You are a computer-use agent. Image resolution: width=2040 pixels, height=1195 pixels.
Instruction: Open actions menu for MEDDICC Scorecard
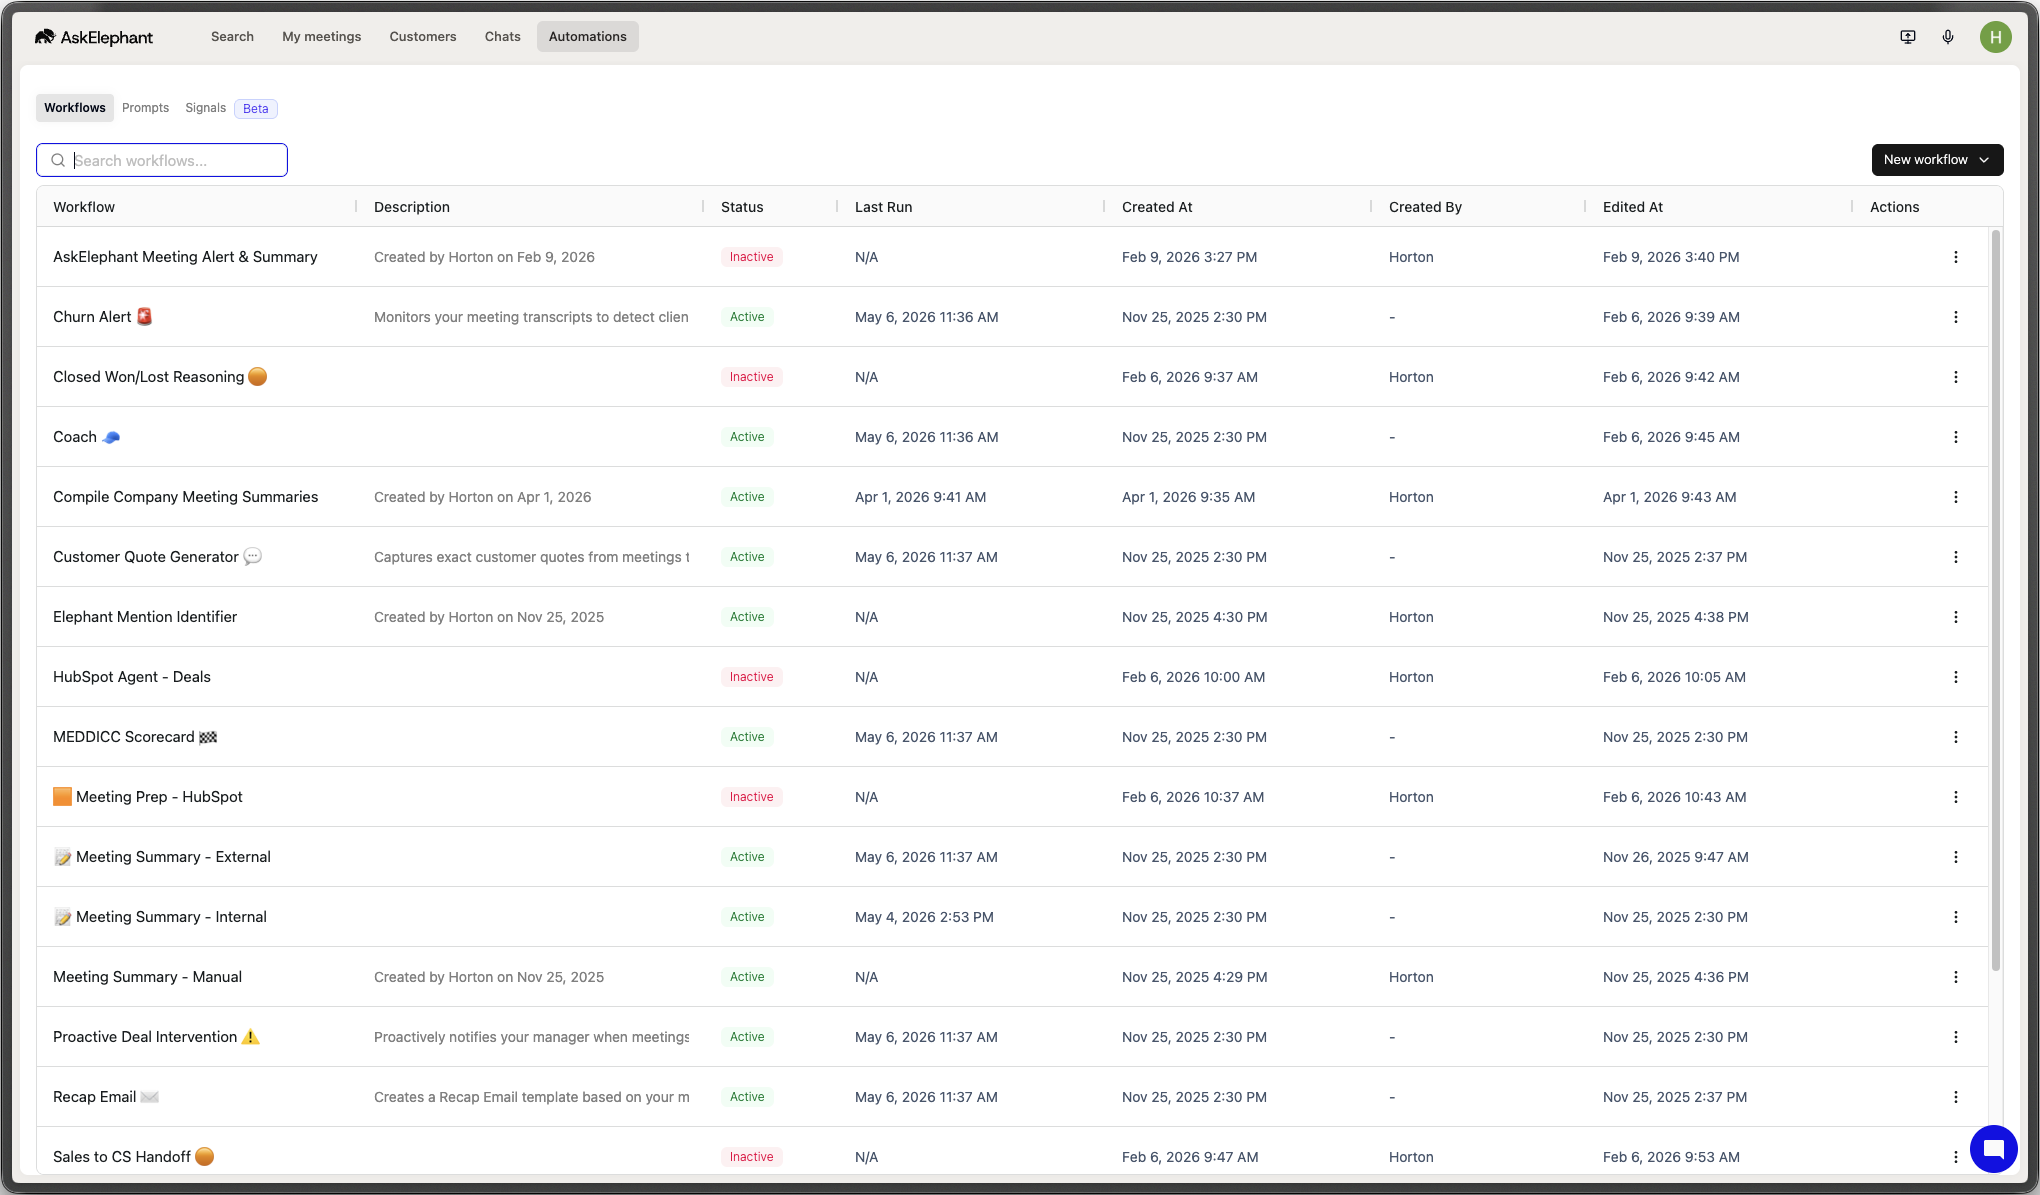(x=1956, y=737)
